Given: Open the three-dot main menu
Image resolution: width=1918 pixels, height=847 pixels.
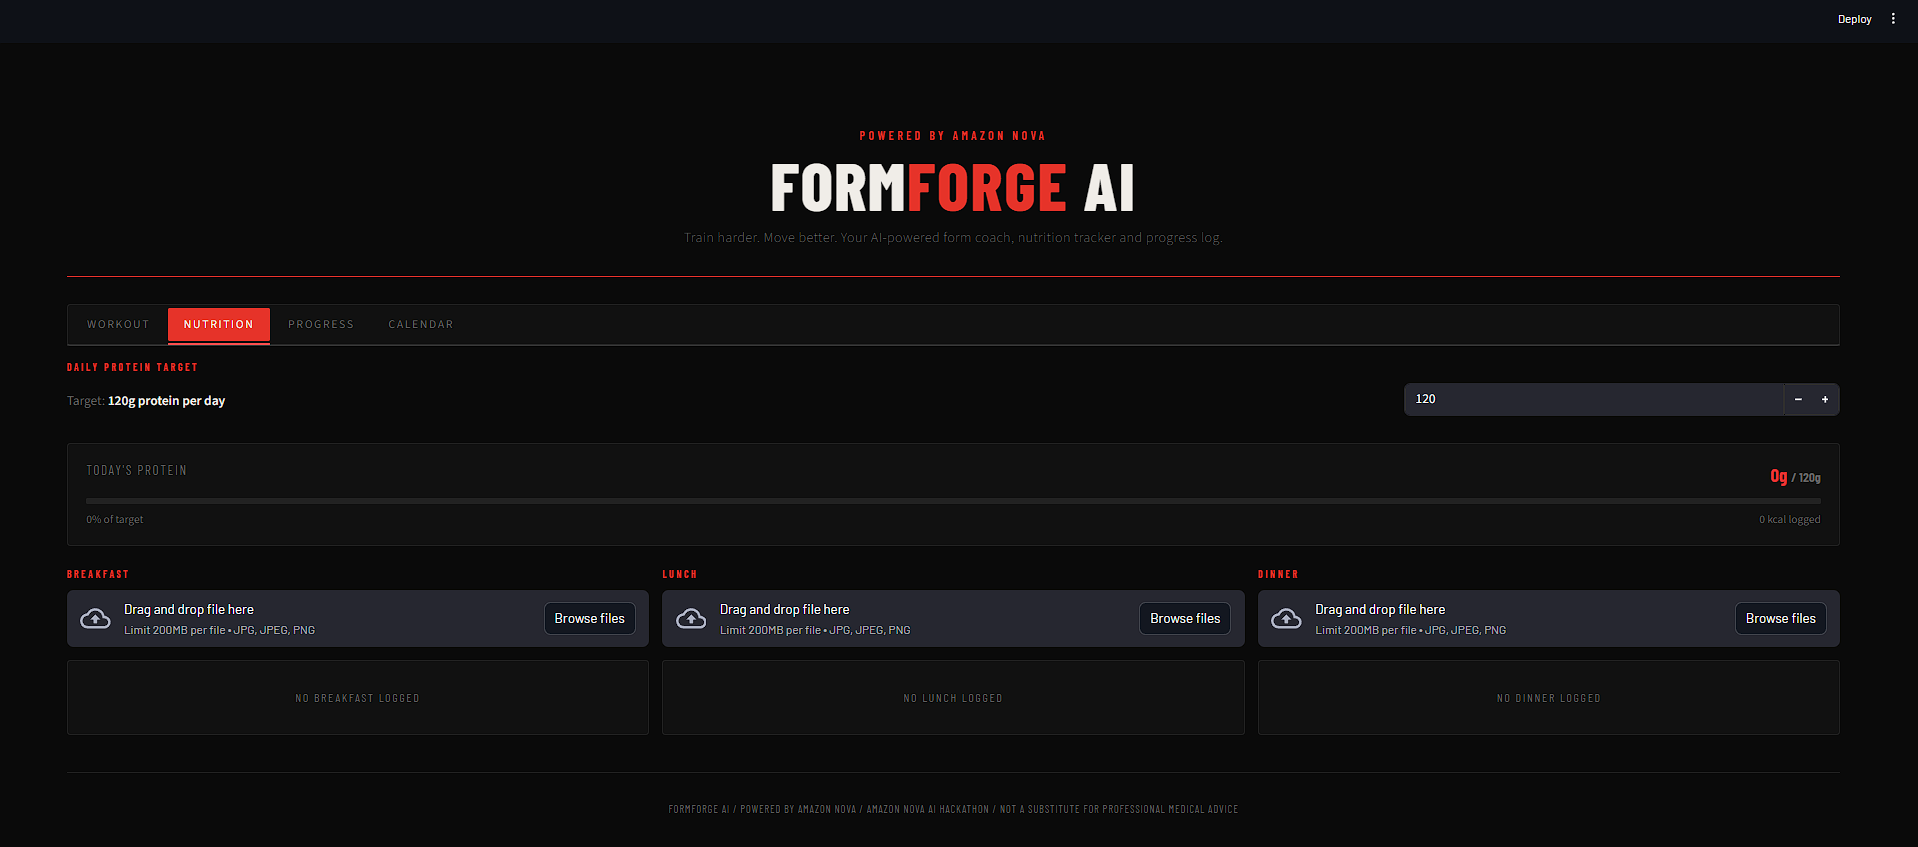Looking at the screenshot, I should [1893, 19].
